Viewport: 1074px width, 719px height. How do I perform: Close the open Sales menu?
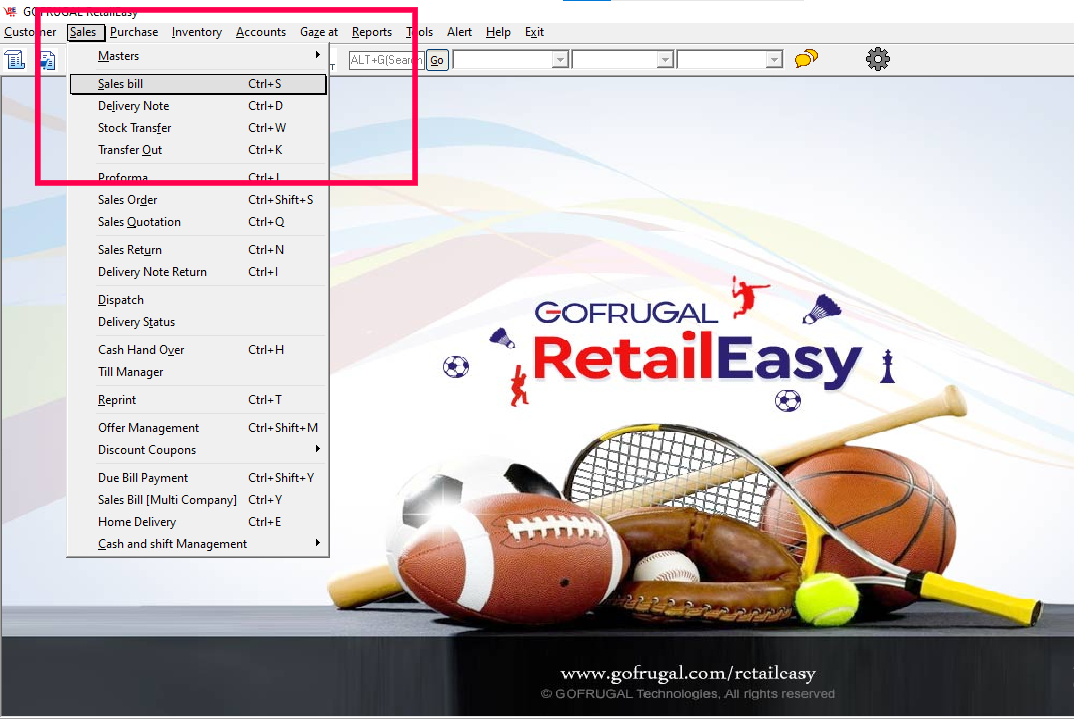point(84,32)
